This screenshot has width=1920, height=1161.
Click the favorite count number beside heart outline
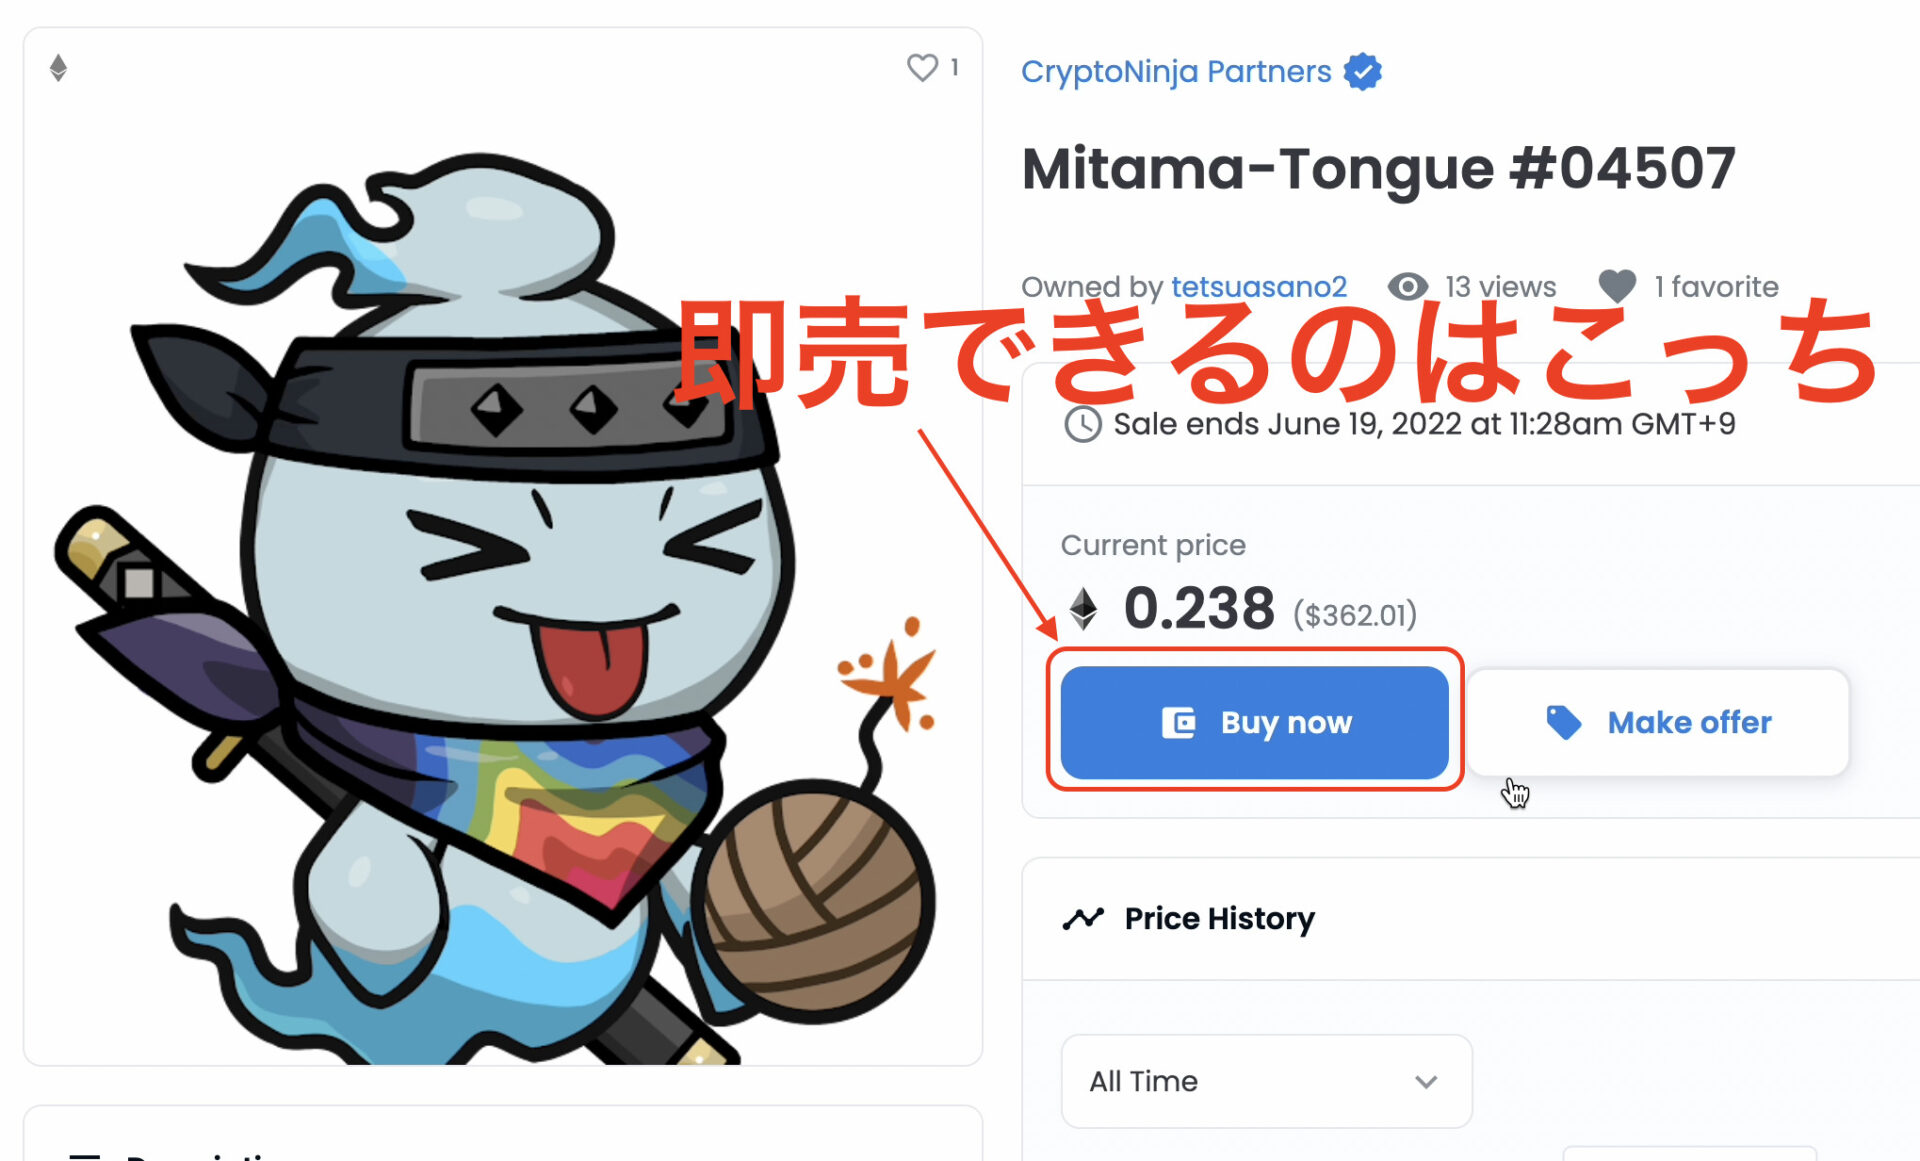click(x=955, y=67)
